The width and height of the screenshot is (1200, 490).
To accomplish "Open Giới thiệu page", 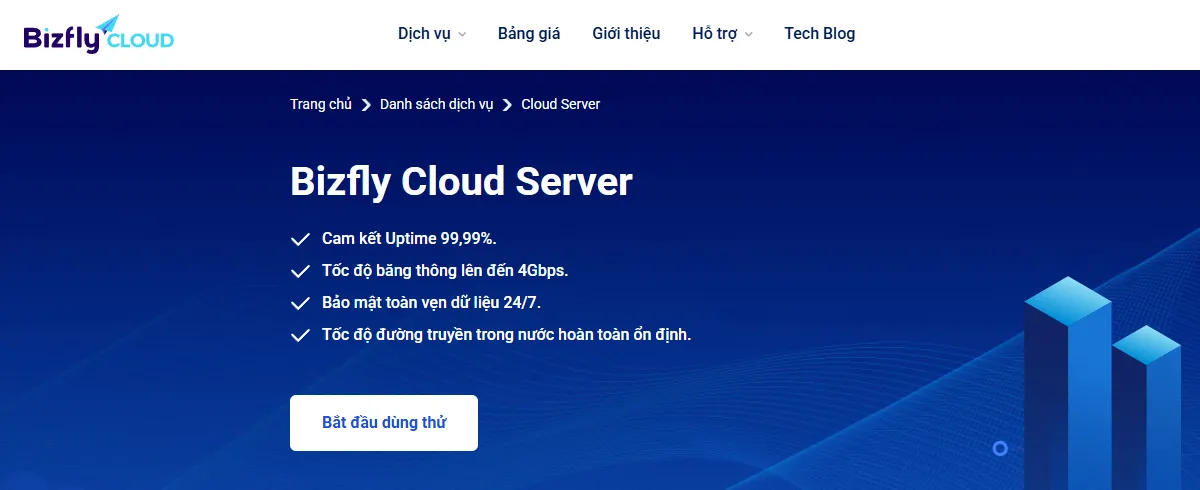I will 626,33.
